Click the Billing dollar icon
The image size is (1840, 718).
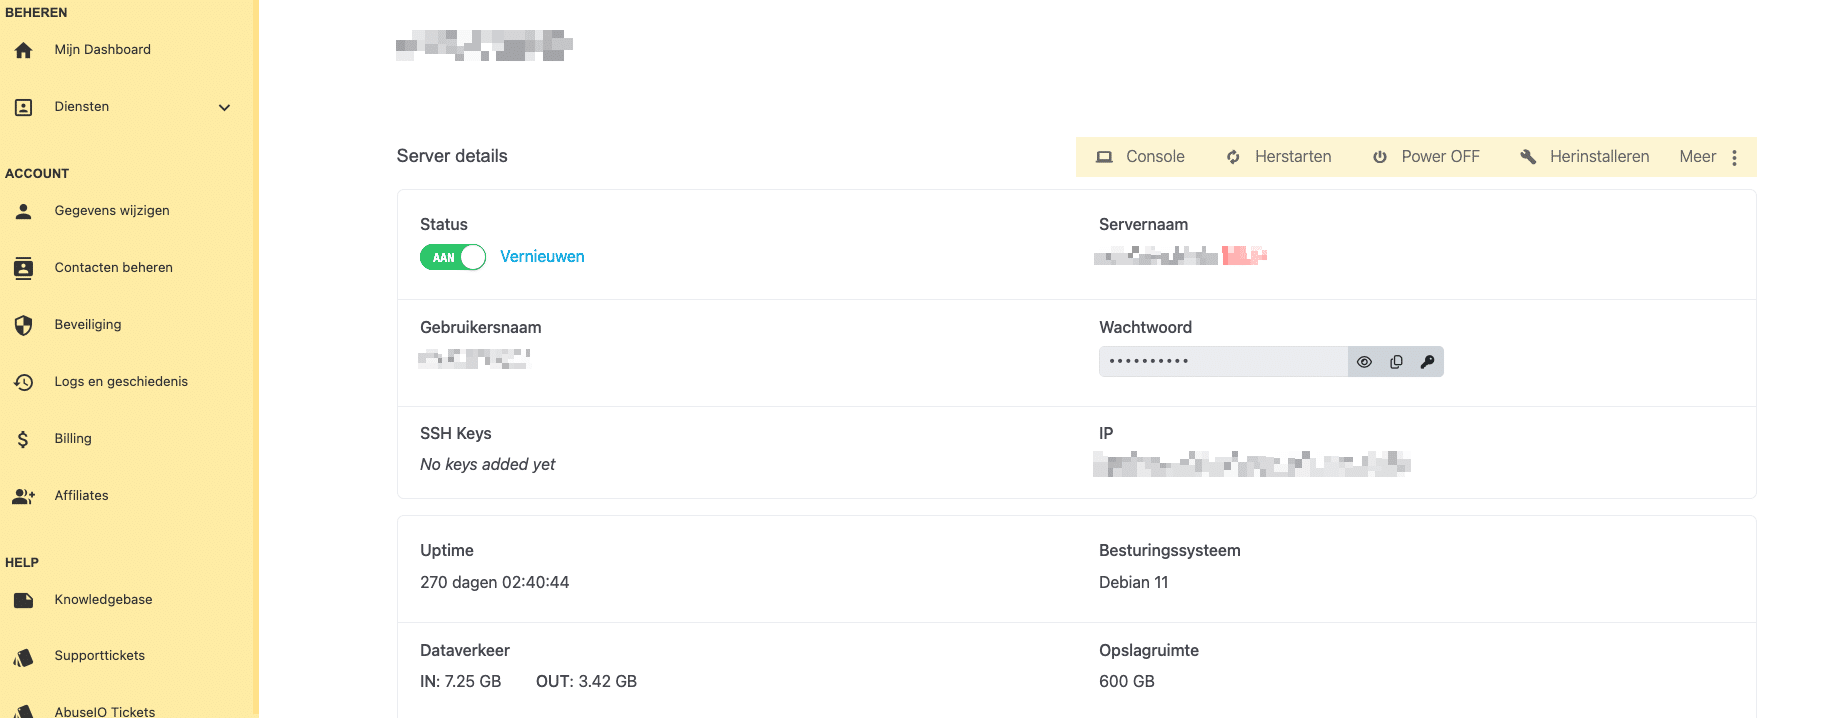(23, 439)
